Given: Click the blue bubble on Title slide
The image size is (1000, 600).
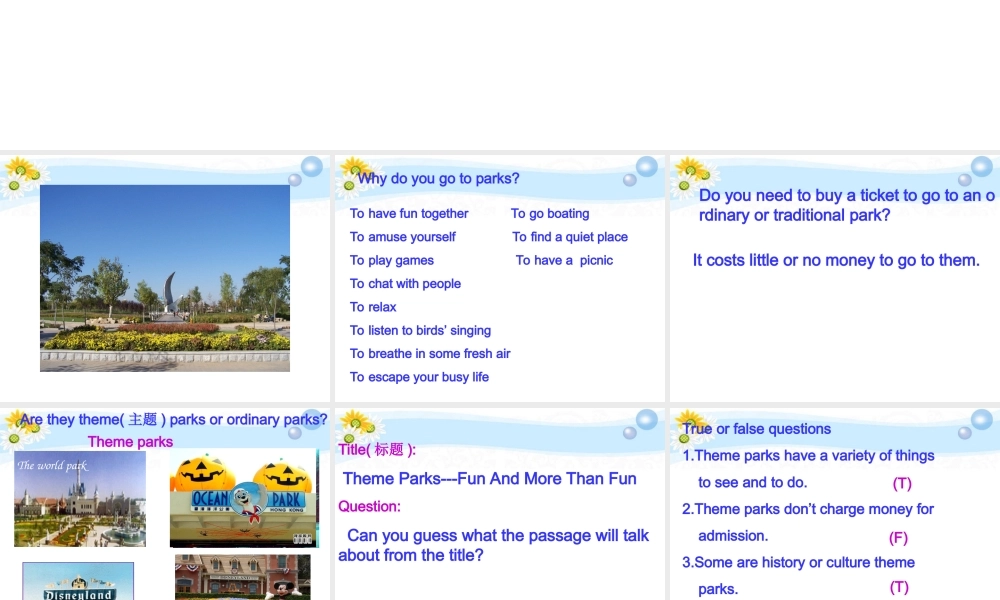Looking at the screenshot, I should pos(646,420).
